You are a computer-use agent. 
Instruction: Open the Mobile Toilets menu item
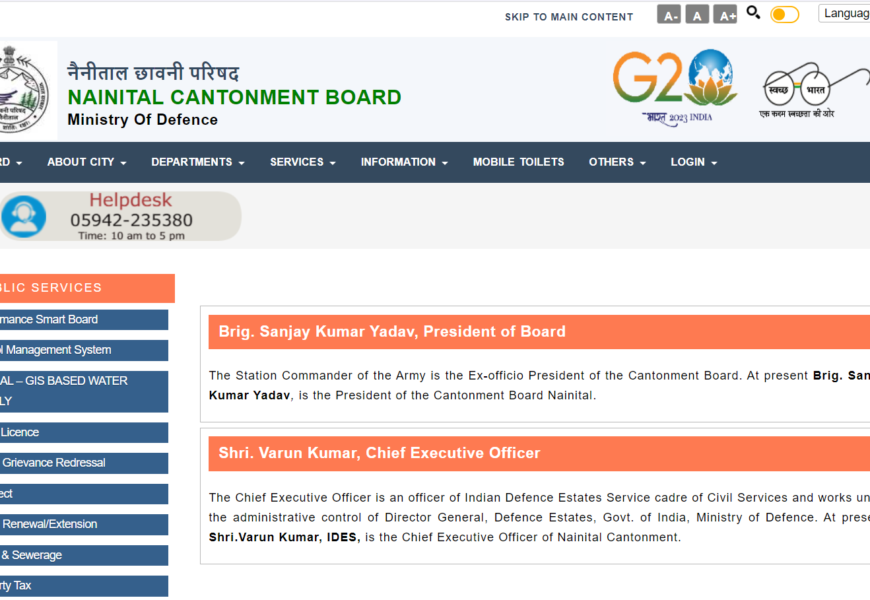[518, 162]
